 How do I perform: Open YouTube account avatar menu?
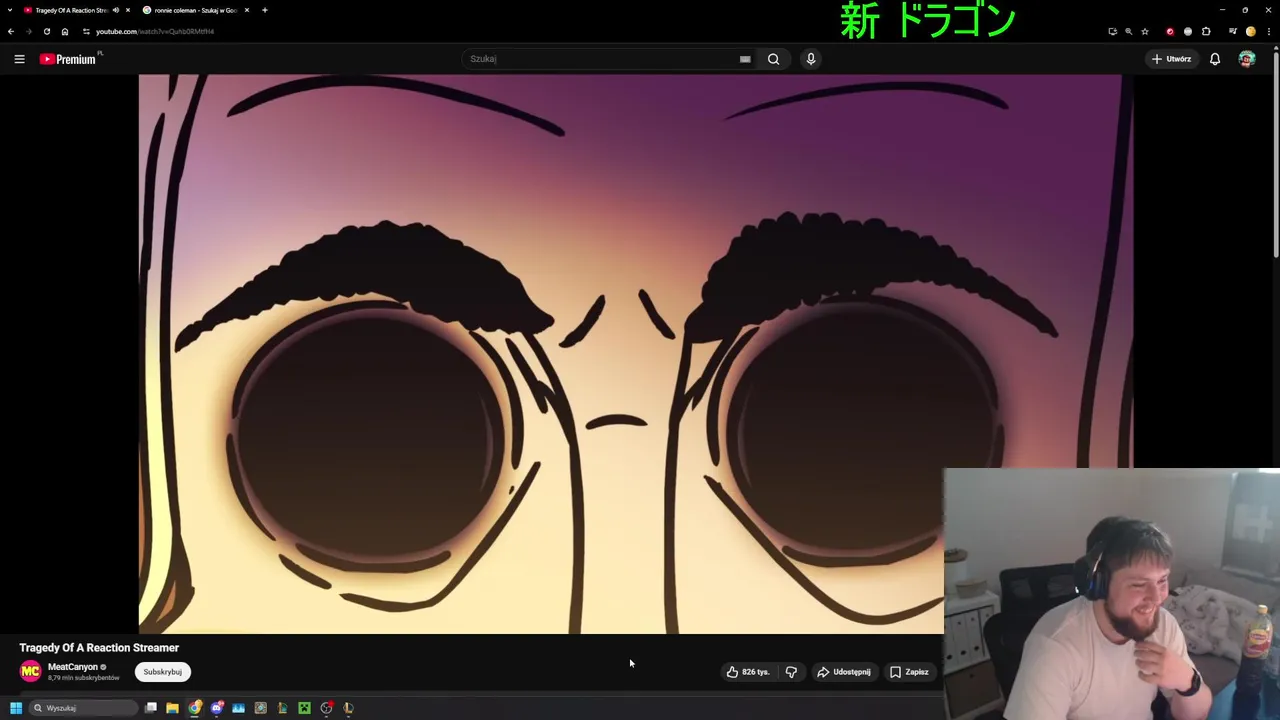1246,59
